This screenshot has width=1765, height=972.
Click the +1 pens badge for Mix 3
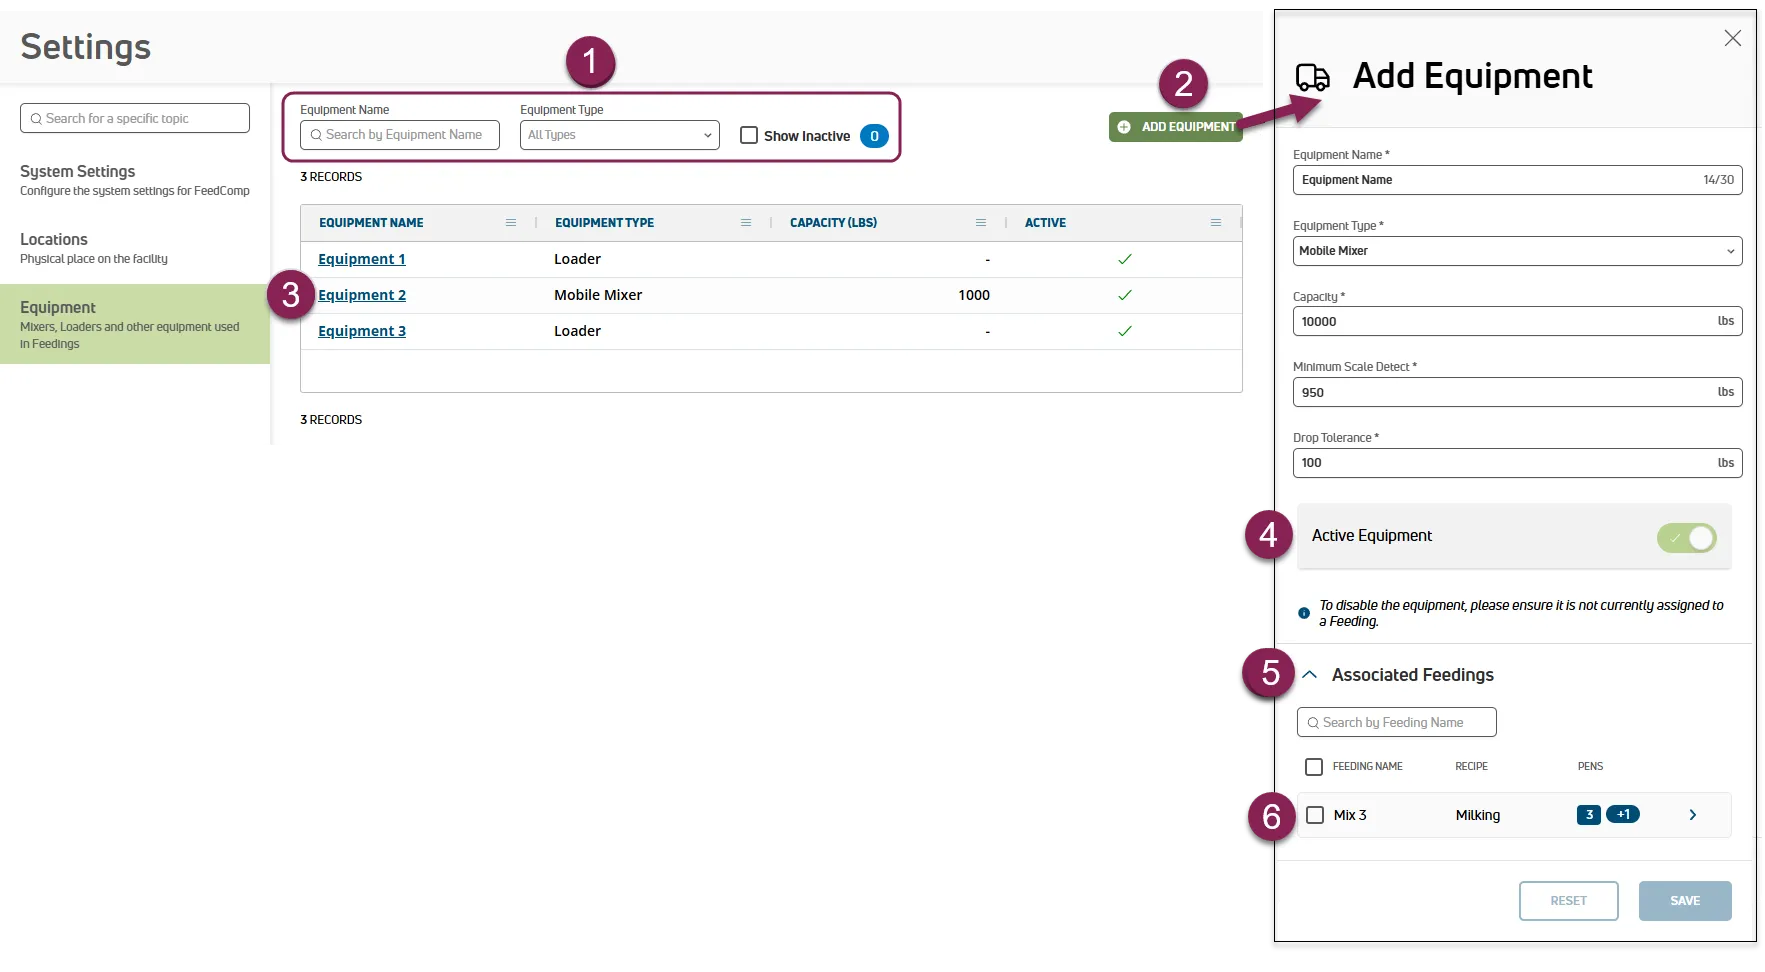click(1623, 815)
